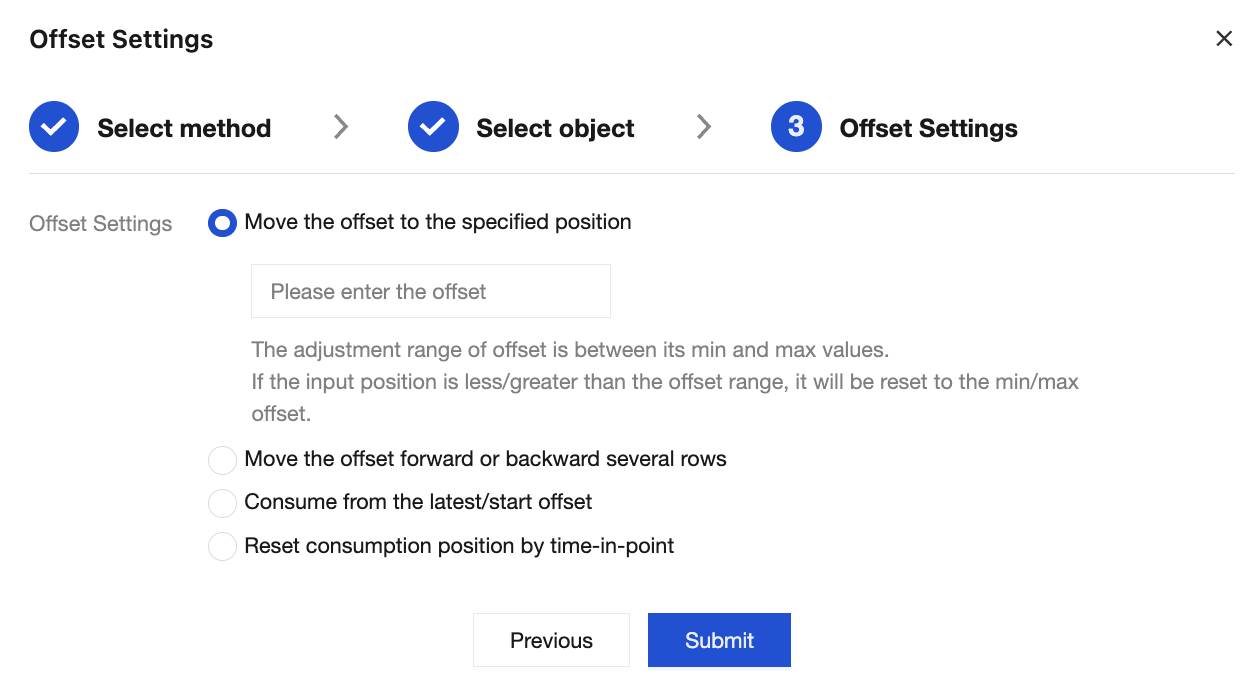The width and height of the screenshot is (1252, 688).
Task: Click the adjustment range hint text
Action: pos(569,351)
